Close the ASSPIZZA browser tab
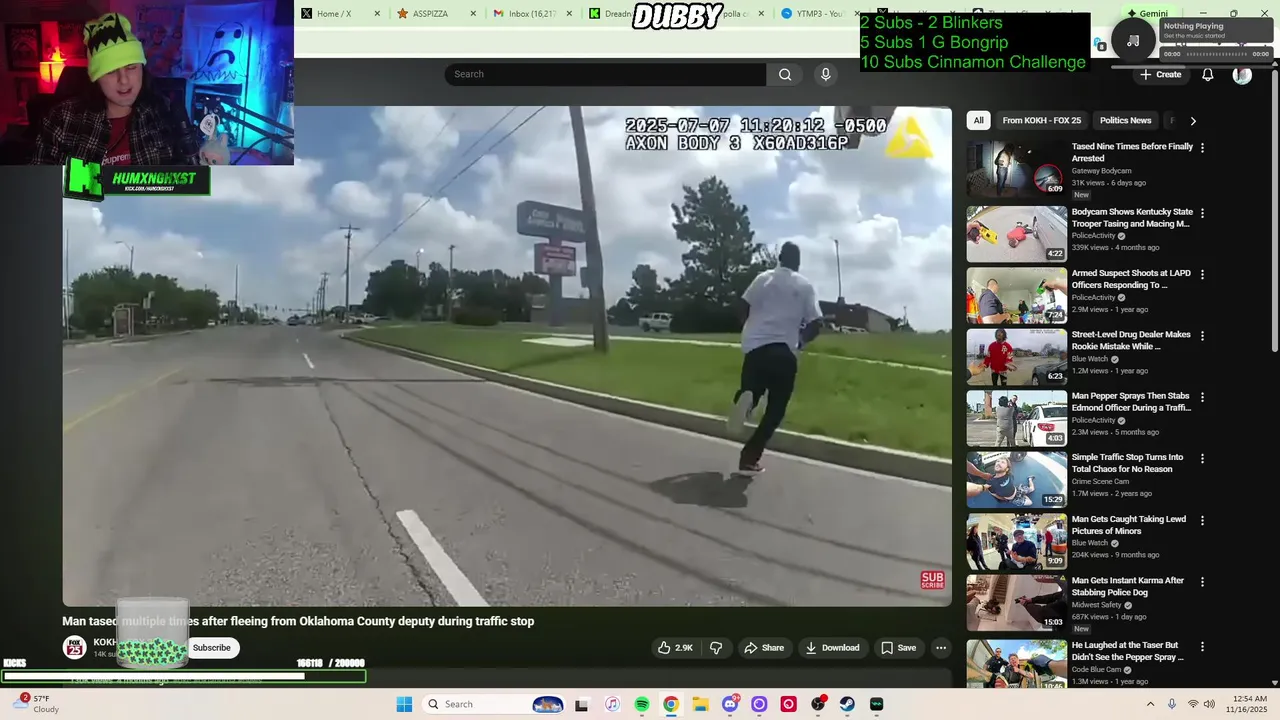The width and height of the screenshot is (1280, 720). point(472,13)
